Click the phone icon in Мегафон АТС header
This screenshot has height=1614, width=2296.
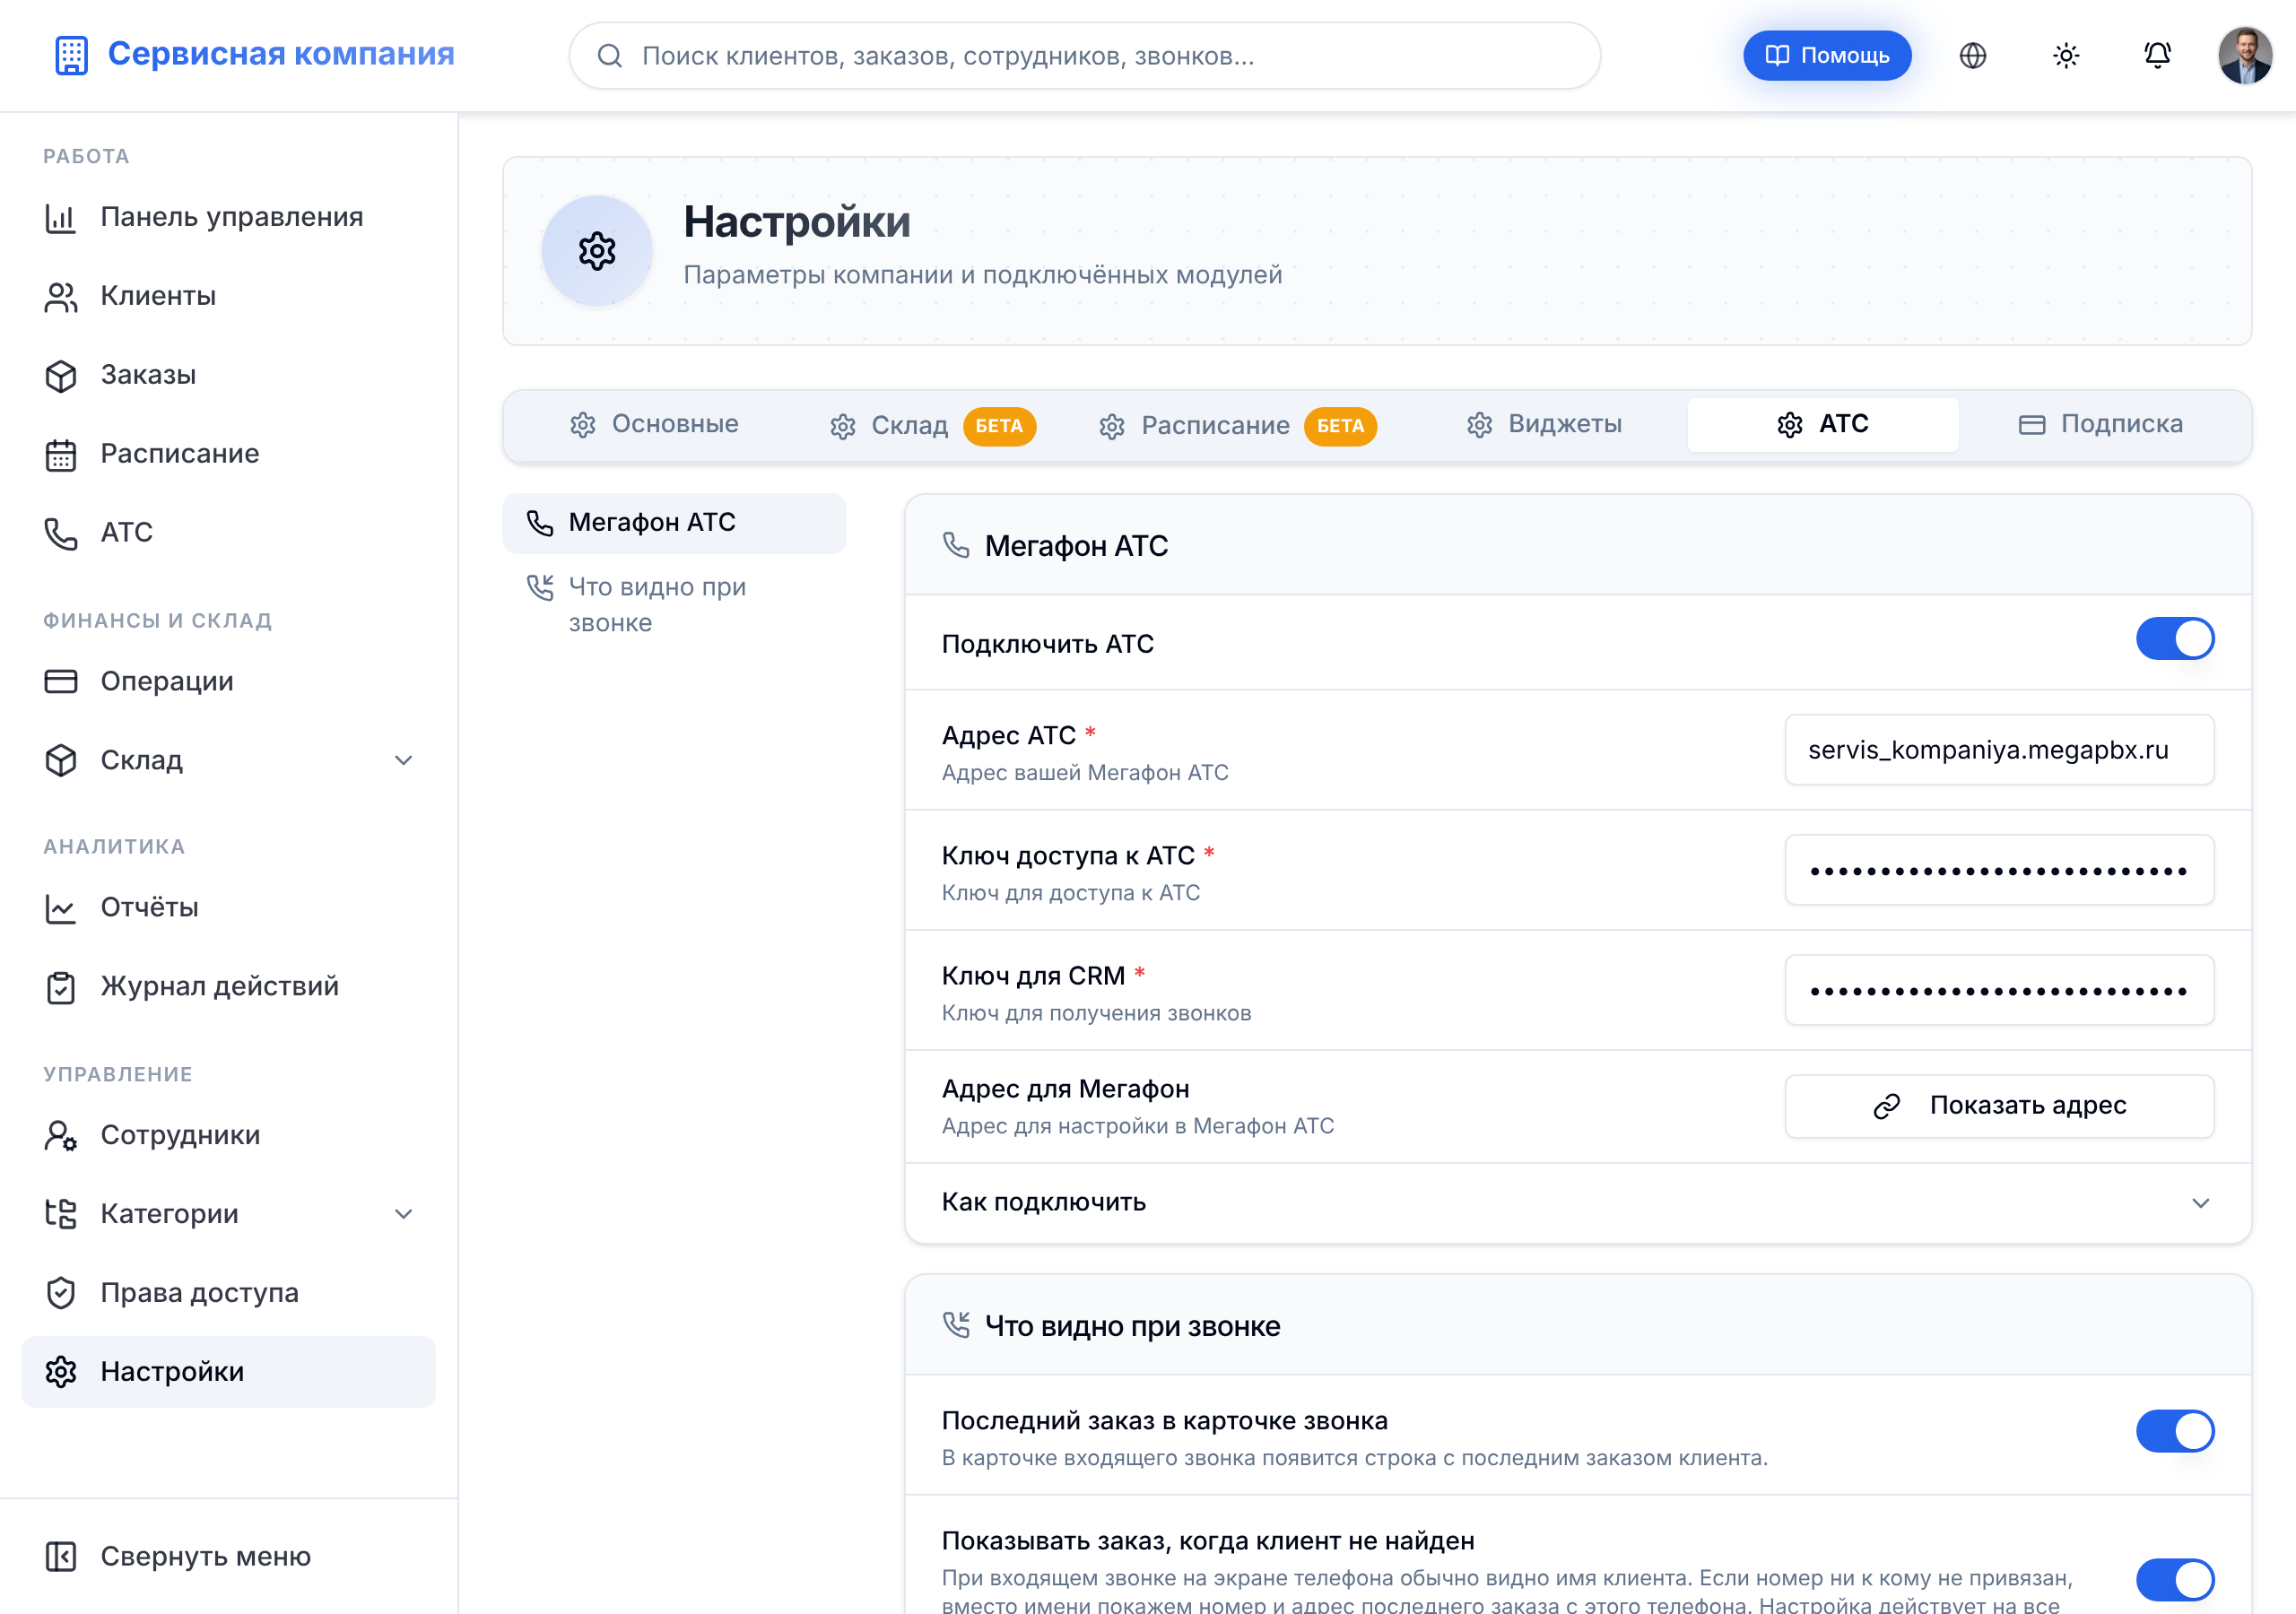956,546
